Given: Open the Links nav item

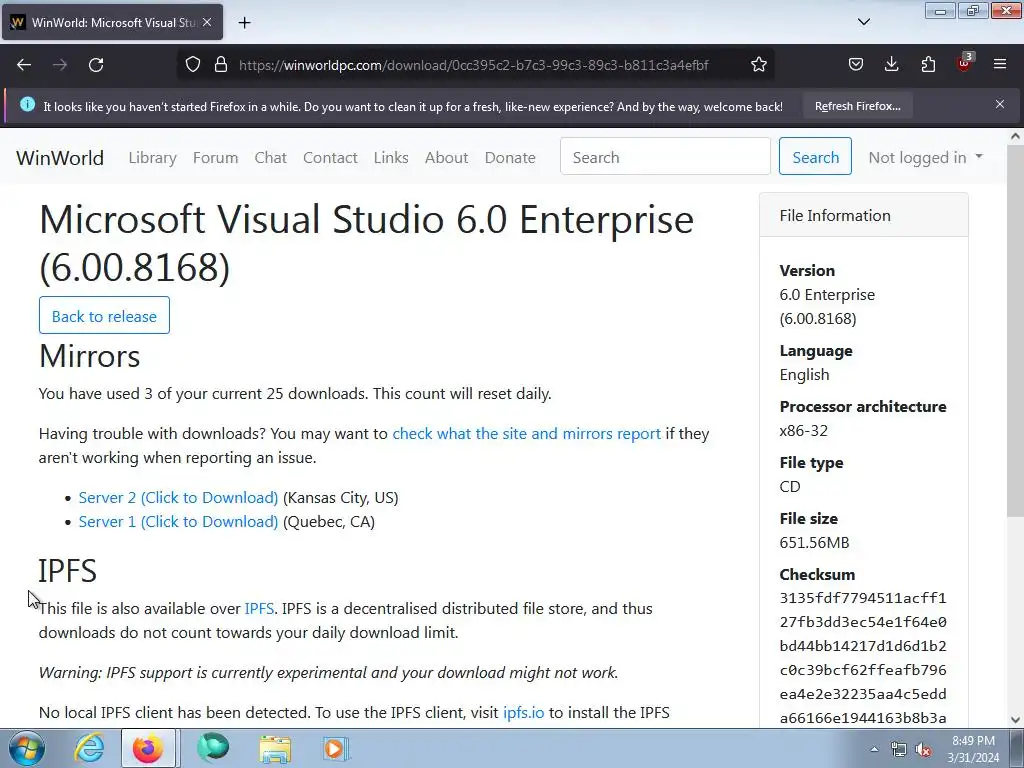Looking at the screenshot, I should (391, 157).
